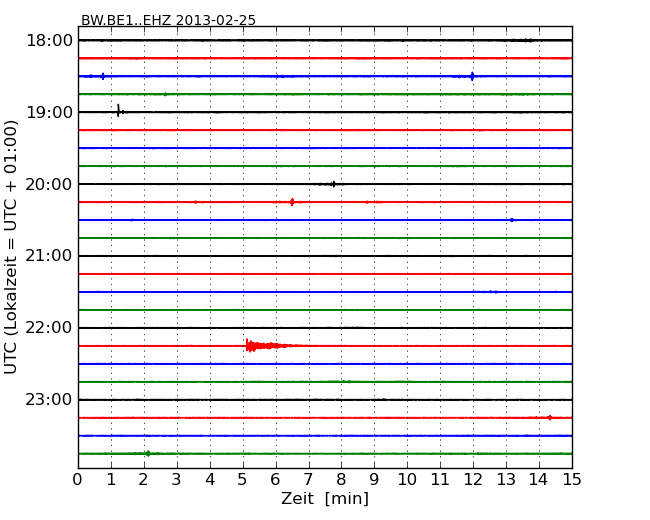The height and width of the screenshot is (520, 650).
Task: Click the x-axis tick label 0
Action: [x=78, y=479]
